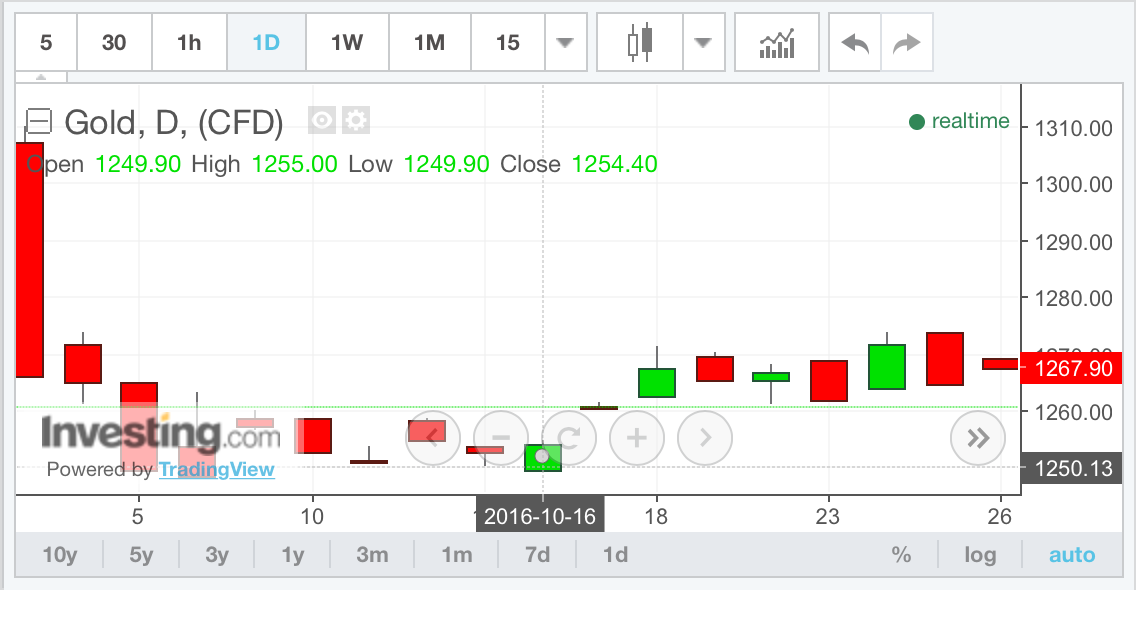Switch to the 1h interval
This screenshot has width=1136, height=640.
coord(189,43)
